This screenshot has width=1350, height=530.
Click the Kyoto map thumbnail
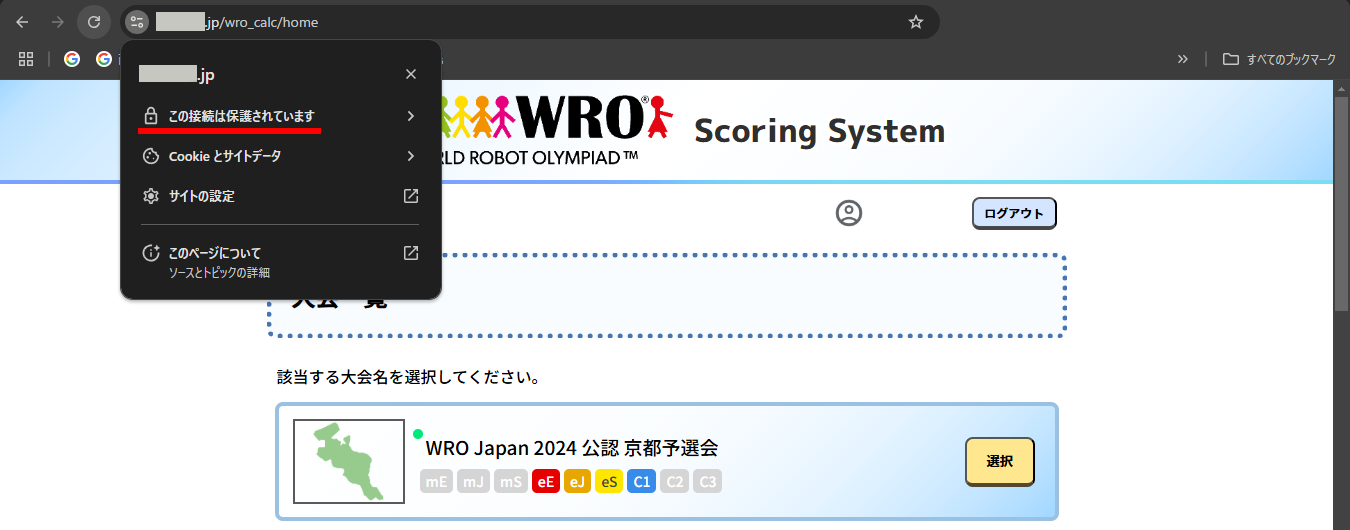click(349, 461)
